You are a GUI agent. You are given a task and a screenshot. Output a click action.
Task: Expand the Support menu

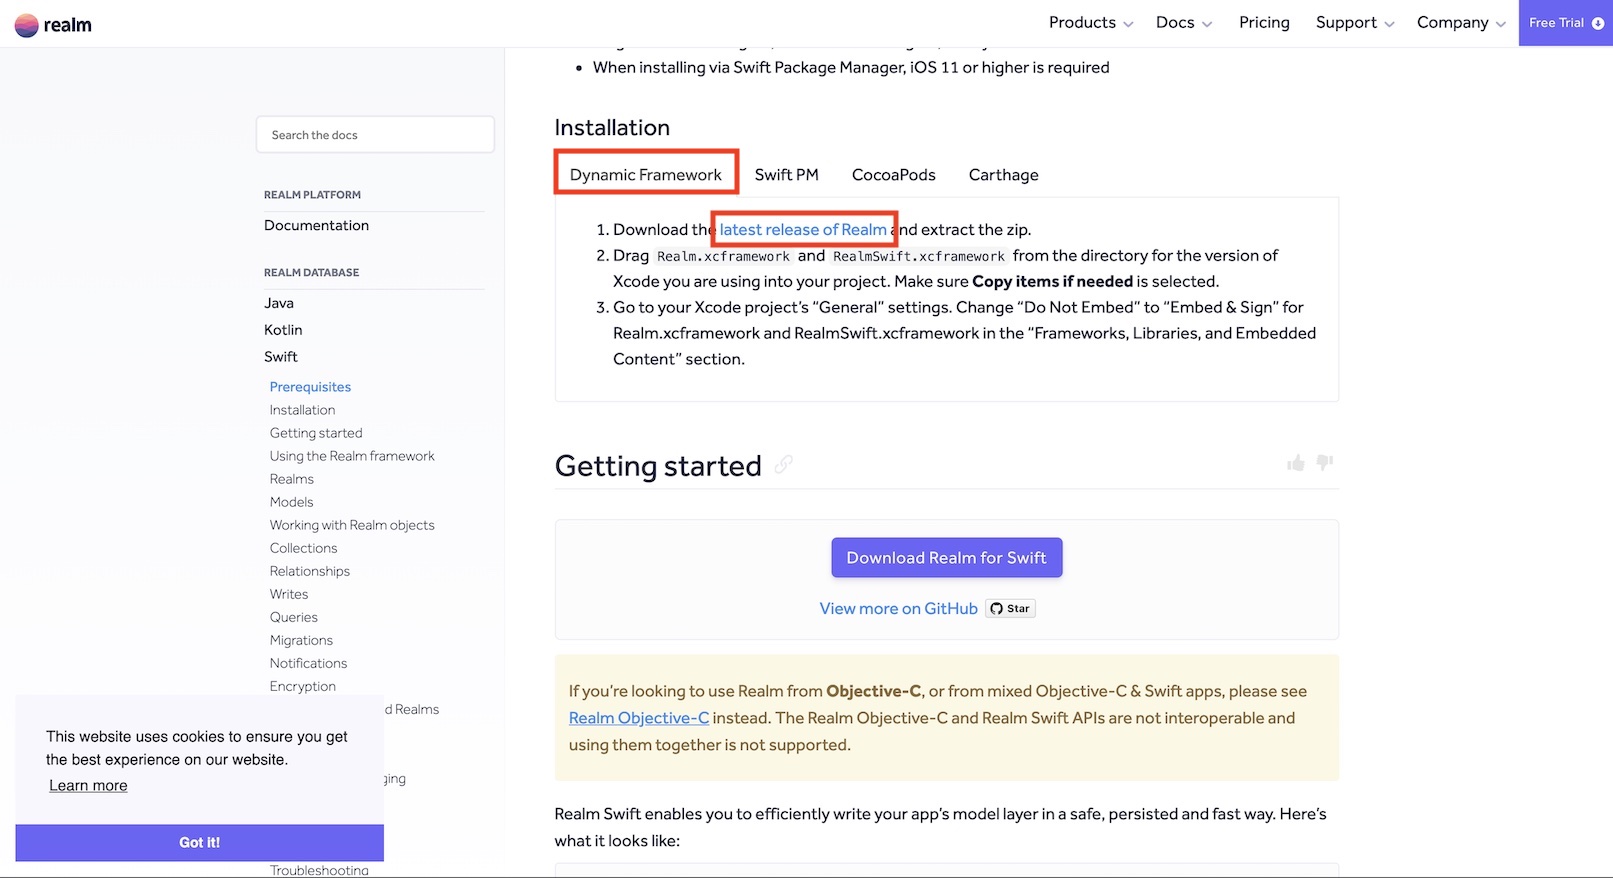tap(1355, 23)
